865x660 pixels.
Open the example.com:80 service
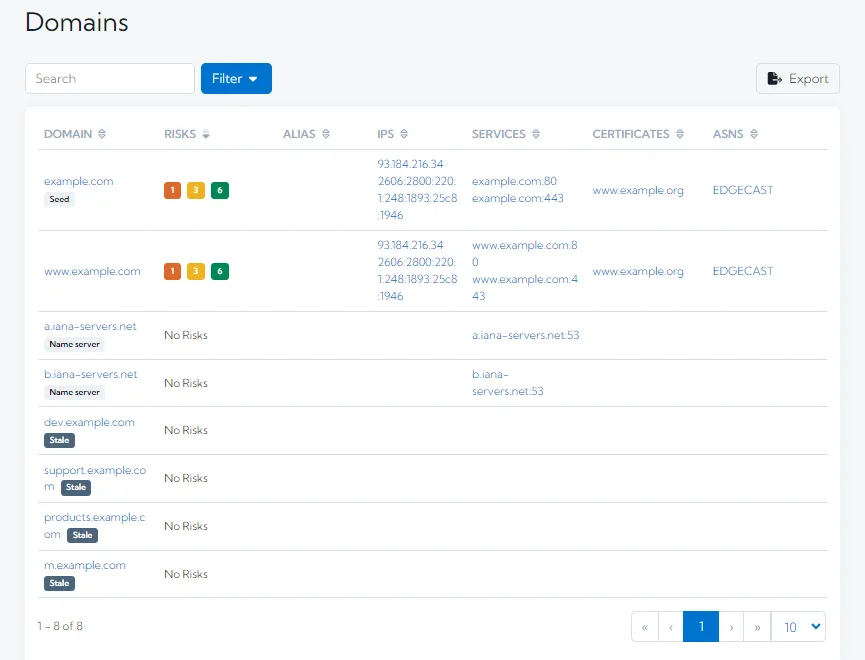pos(514,181)
